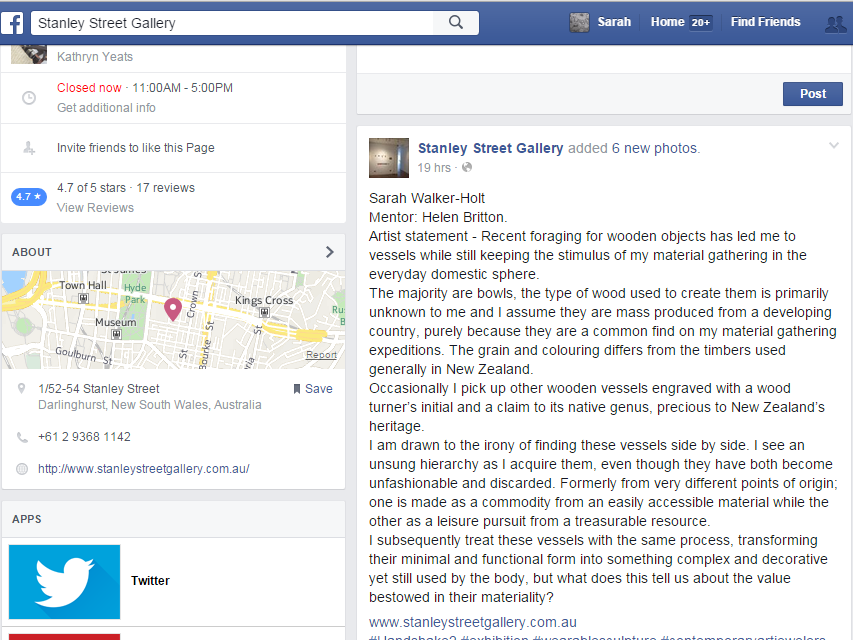853x640 pixels.
Task: Click the 4.7 star rating badge
Action: 29,197
